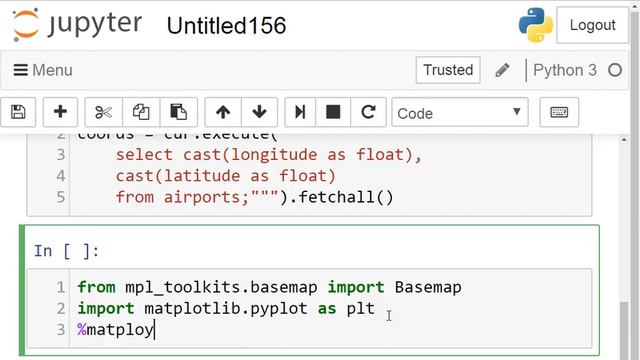Click the Jupyter logo
The image size is (640, 360).
[77, 24]
